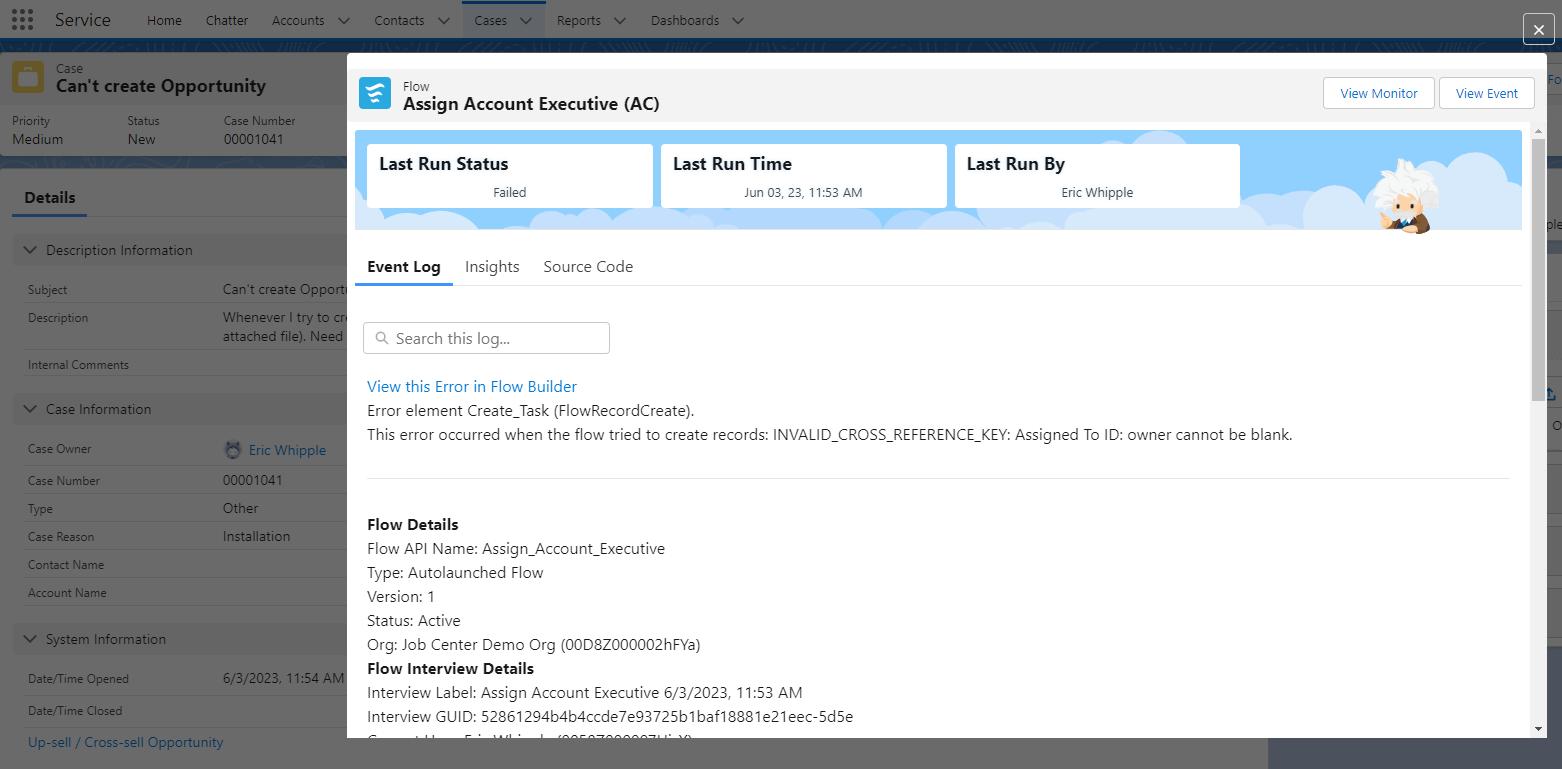The height and width of the screenshot is (769, 1562).
Task: Open the App Launcher grid icon
Action: tap(22, 20)
